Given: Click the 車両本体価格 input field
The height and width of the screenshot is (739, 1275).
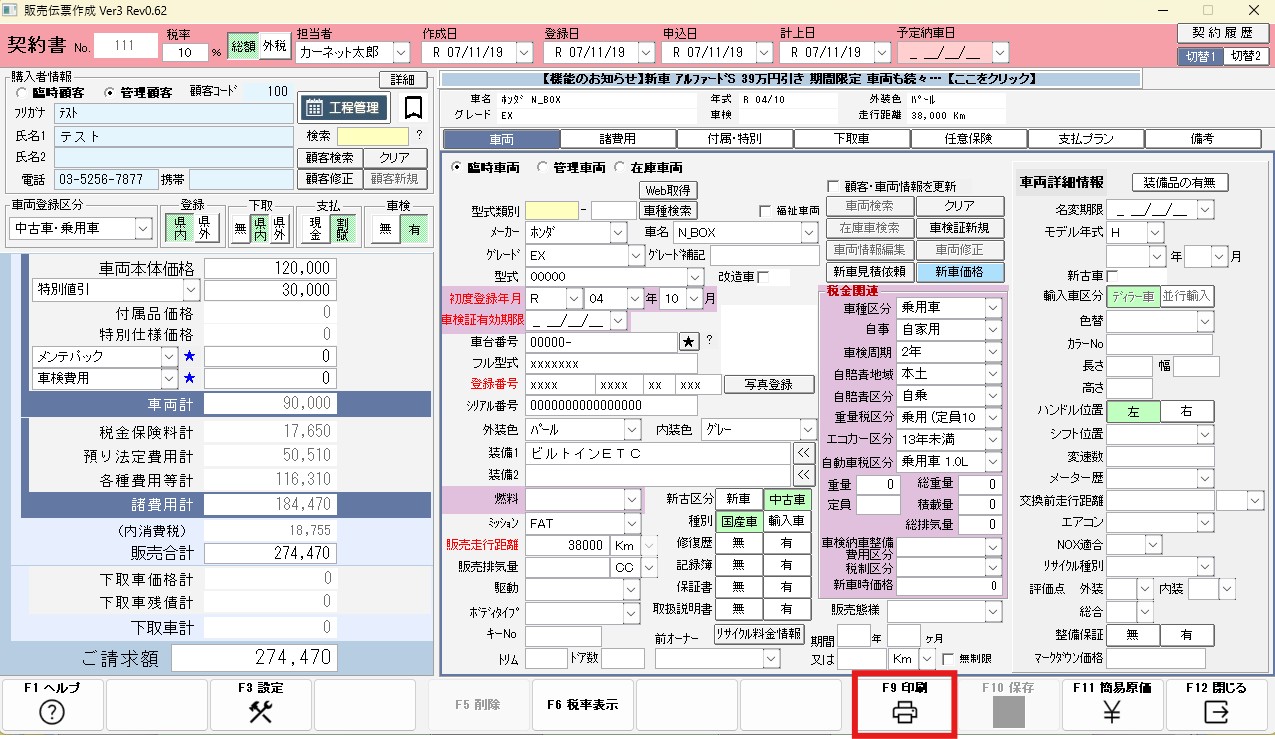Looking at the screenshot, I should pyautogui.click(x=270, y=268).
